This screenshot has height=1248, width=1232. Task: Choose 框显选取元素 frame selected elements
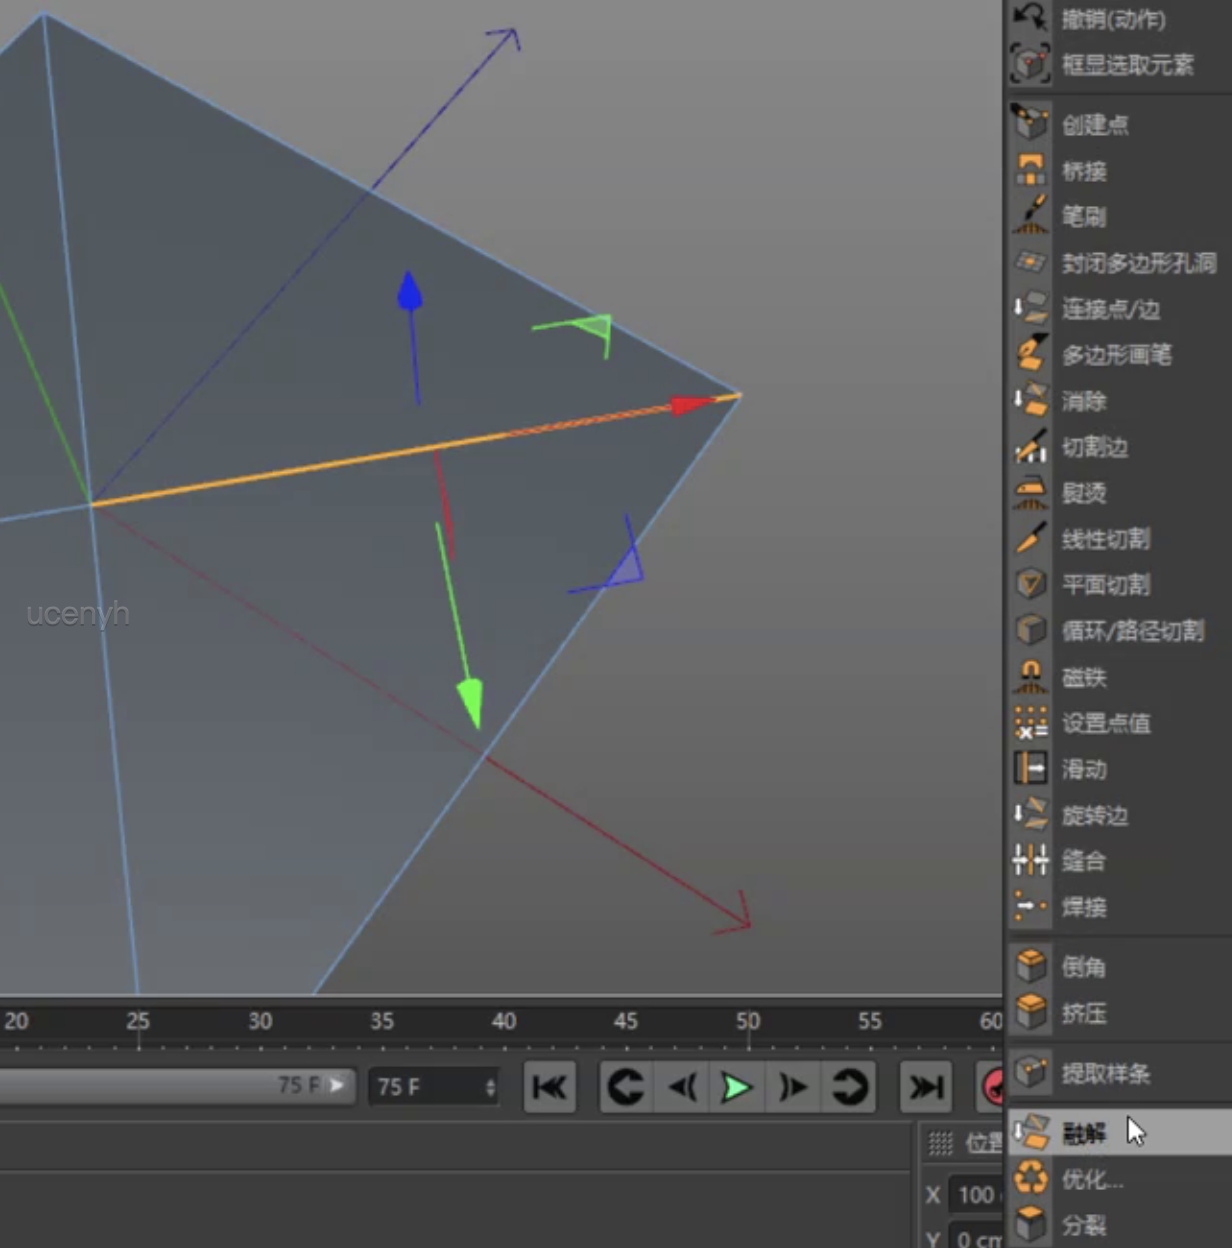[1119, 65]
